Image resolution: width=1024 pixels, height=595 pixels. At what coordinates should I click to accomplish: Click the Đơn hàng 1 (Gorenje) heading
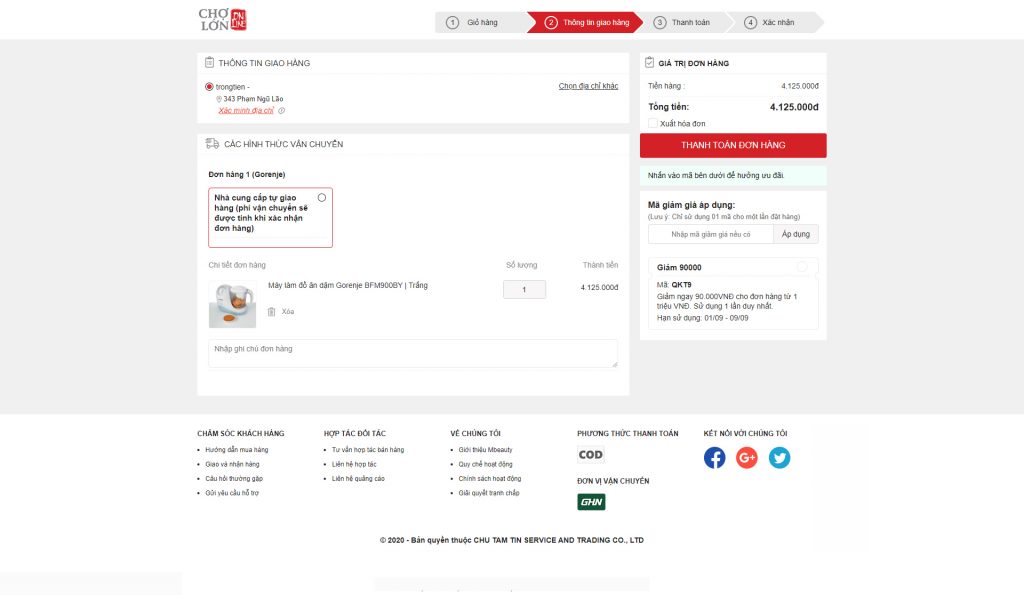pyautogui.click(x=247, y=174)
